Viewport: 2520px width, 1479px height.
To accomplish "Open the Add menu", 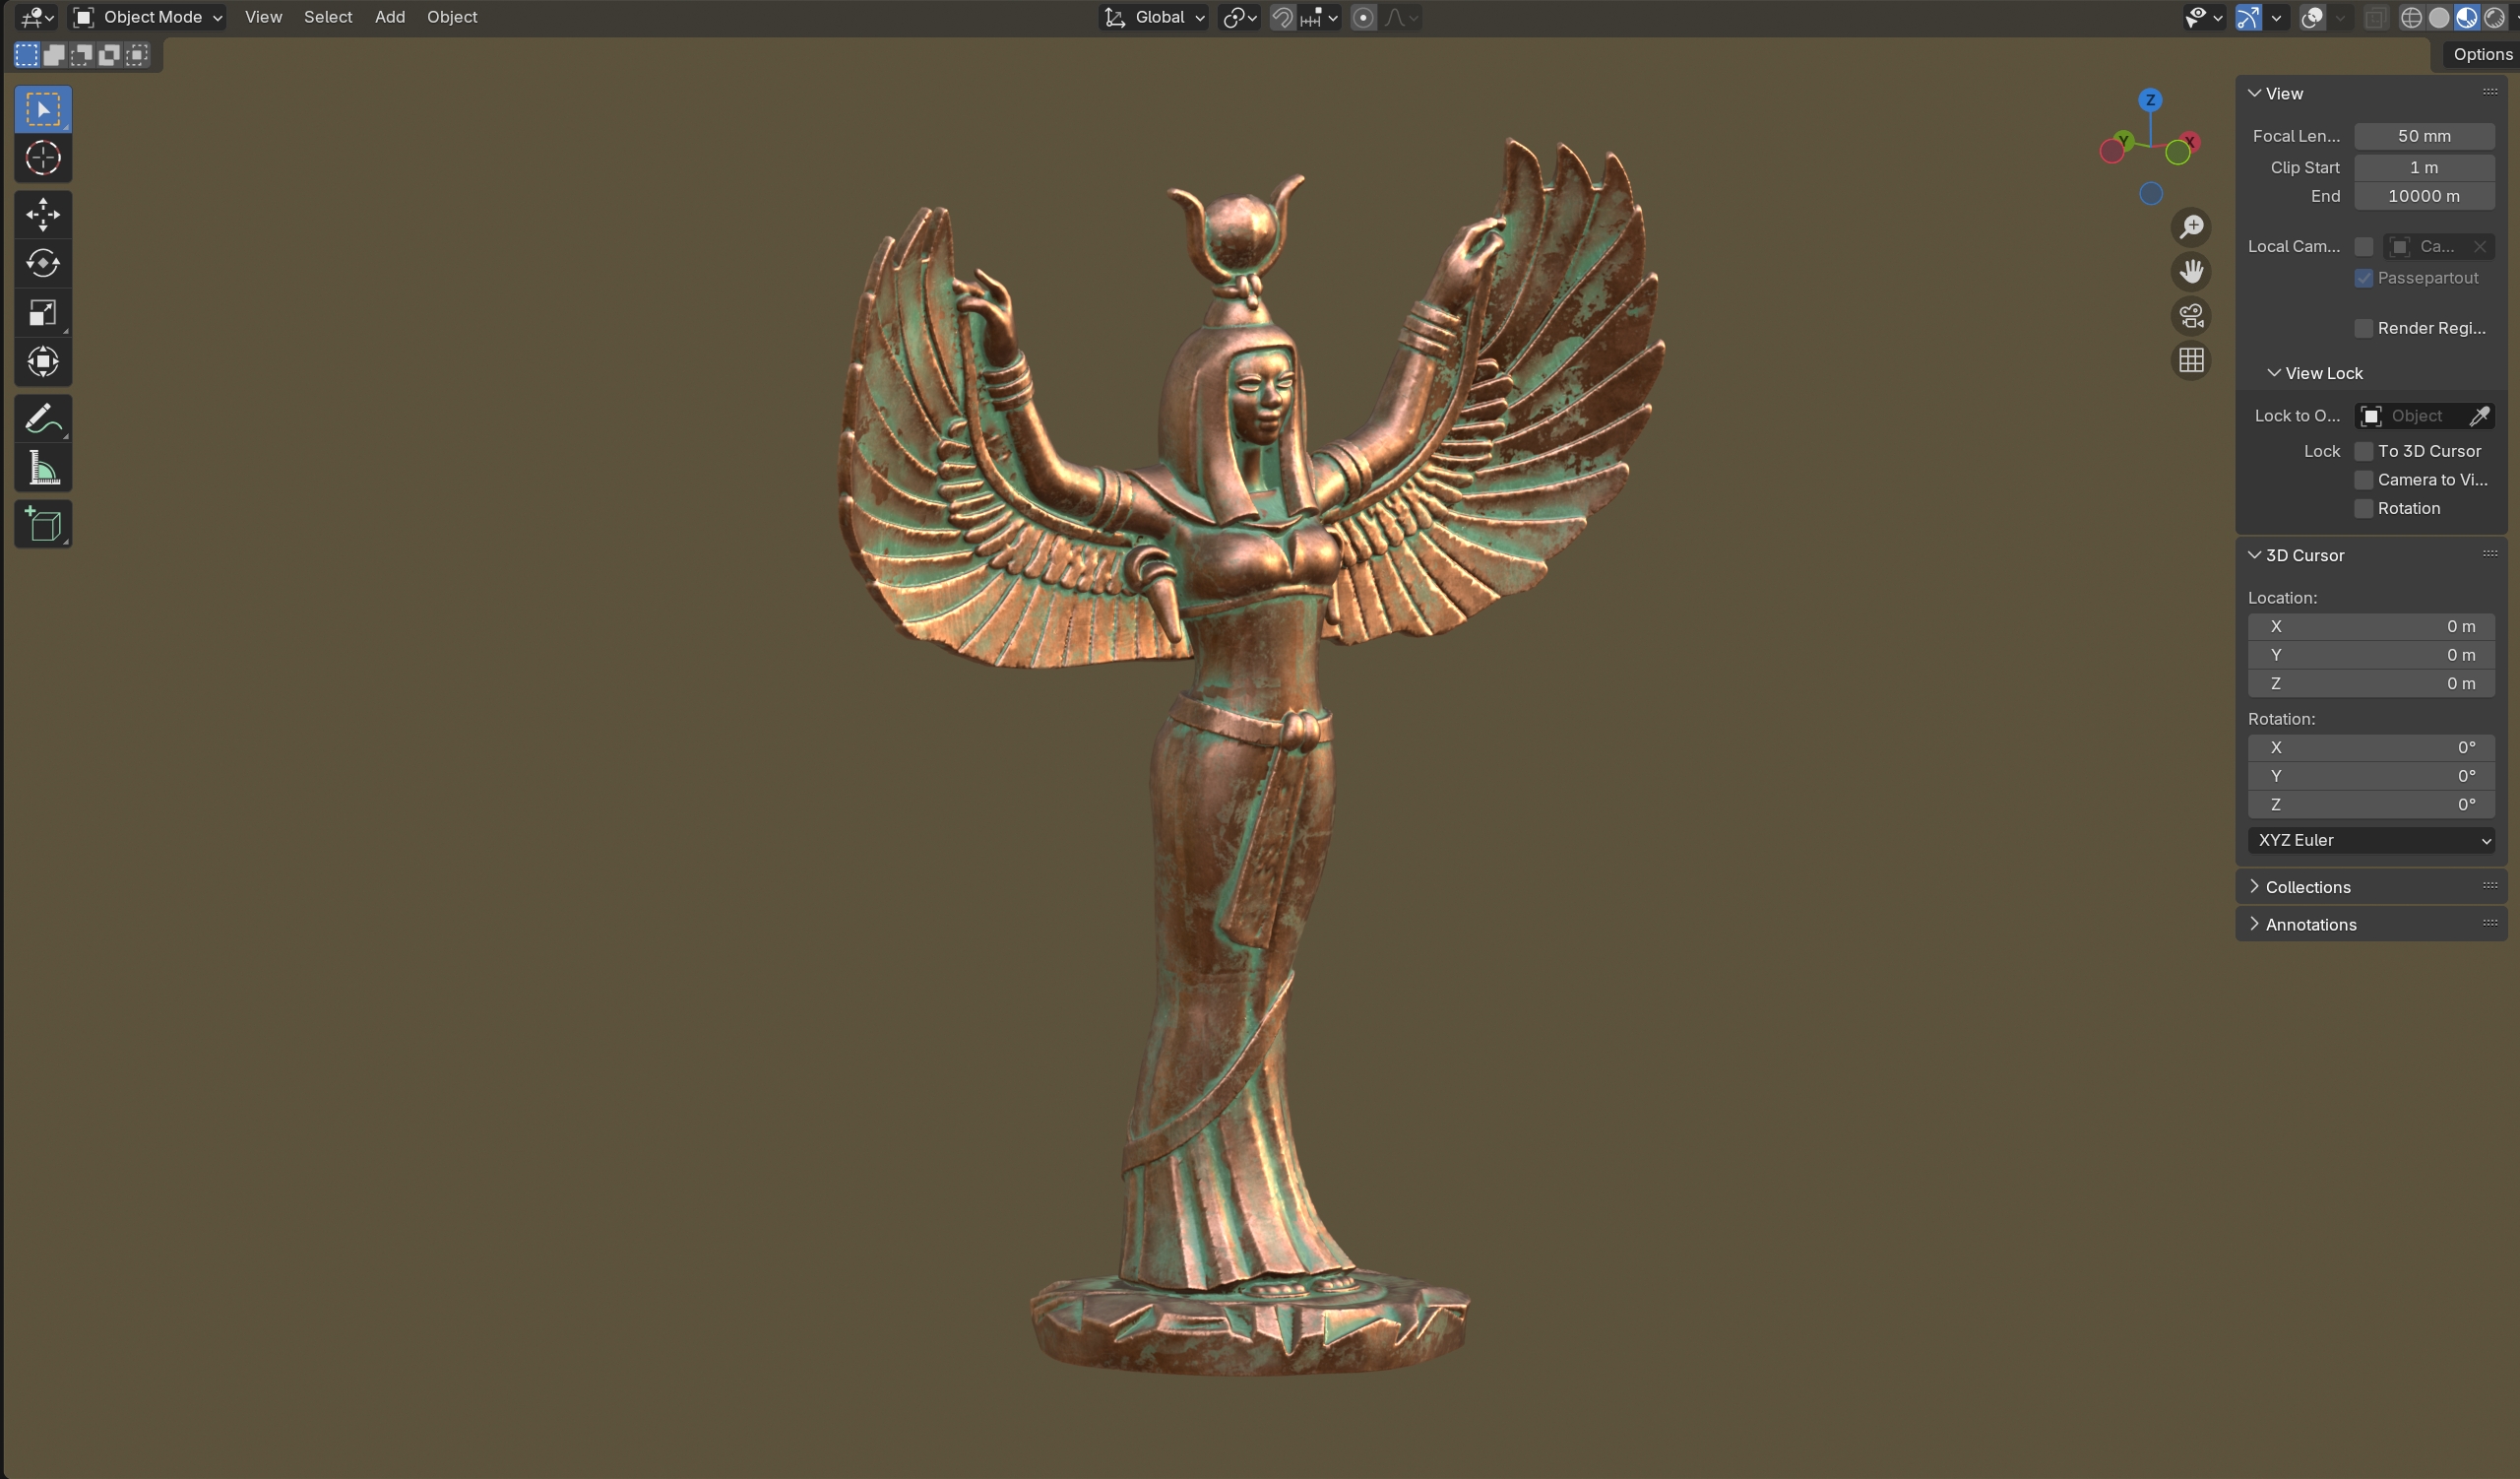I will 389,17.
